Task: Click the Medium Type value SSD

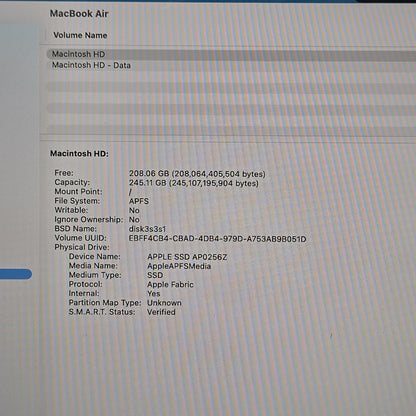Action: tap(155, 275)
